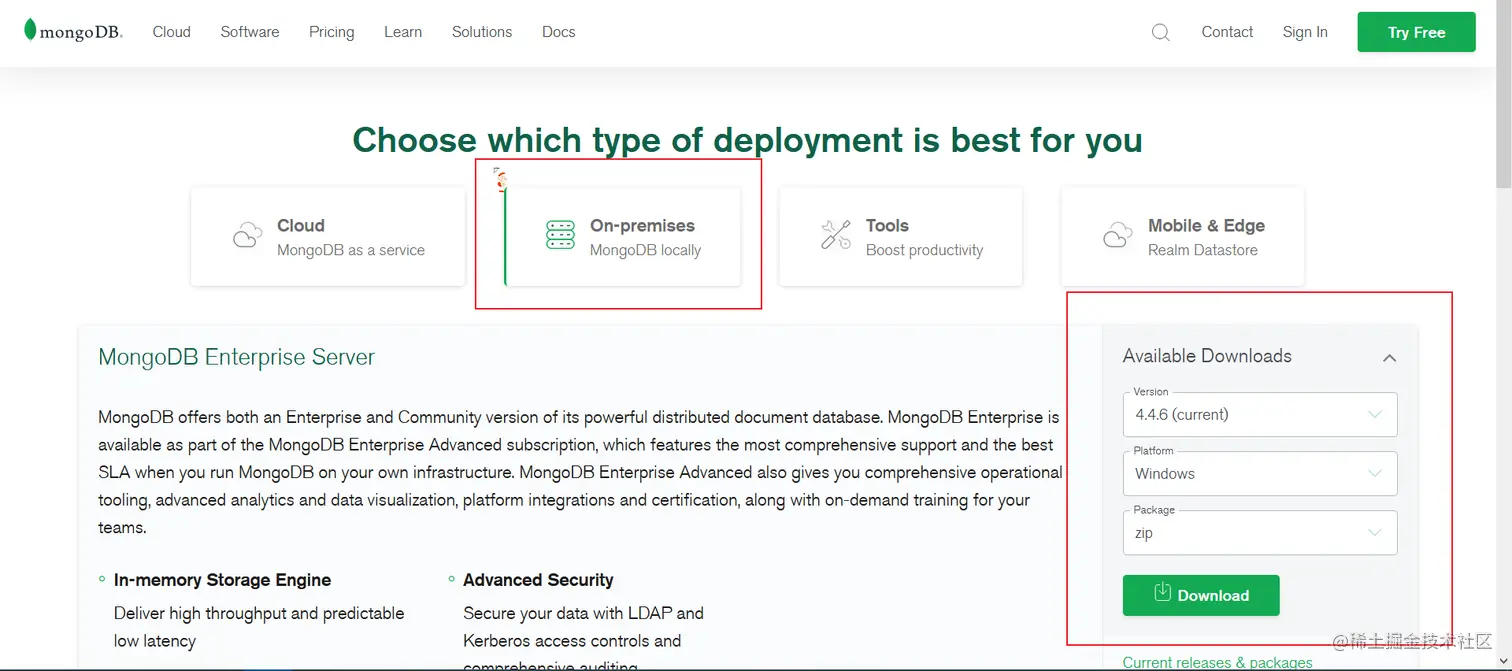Open the Cloud menu in navigation

pos(171,32)
